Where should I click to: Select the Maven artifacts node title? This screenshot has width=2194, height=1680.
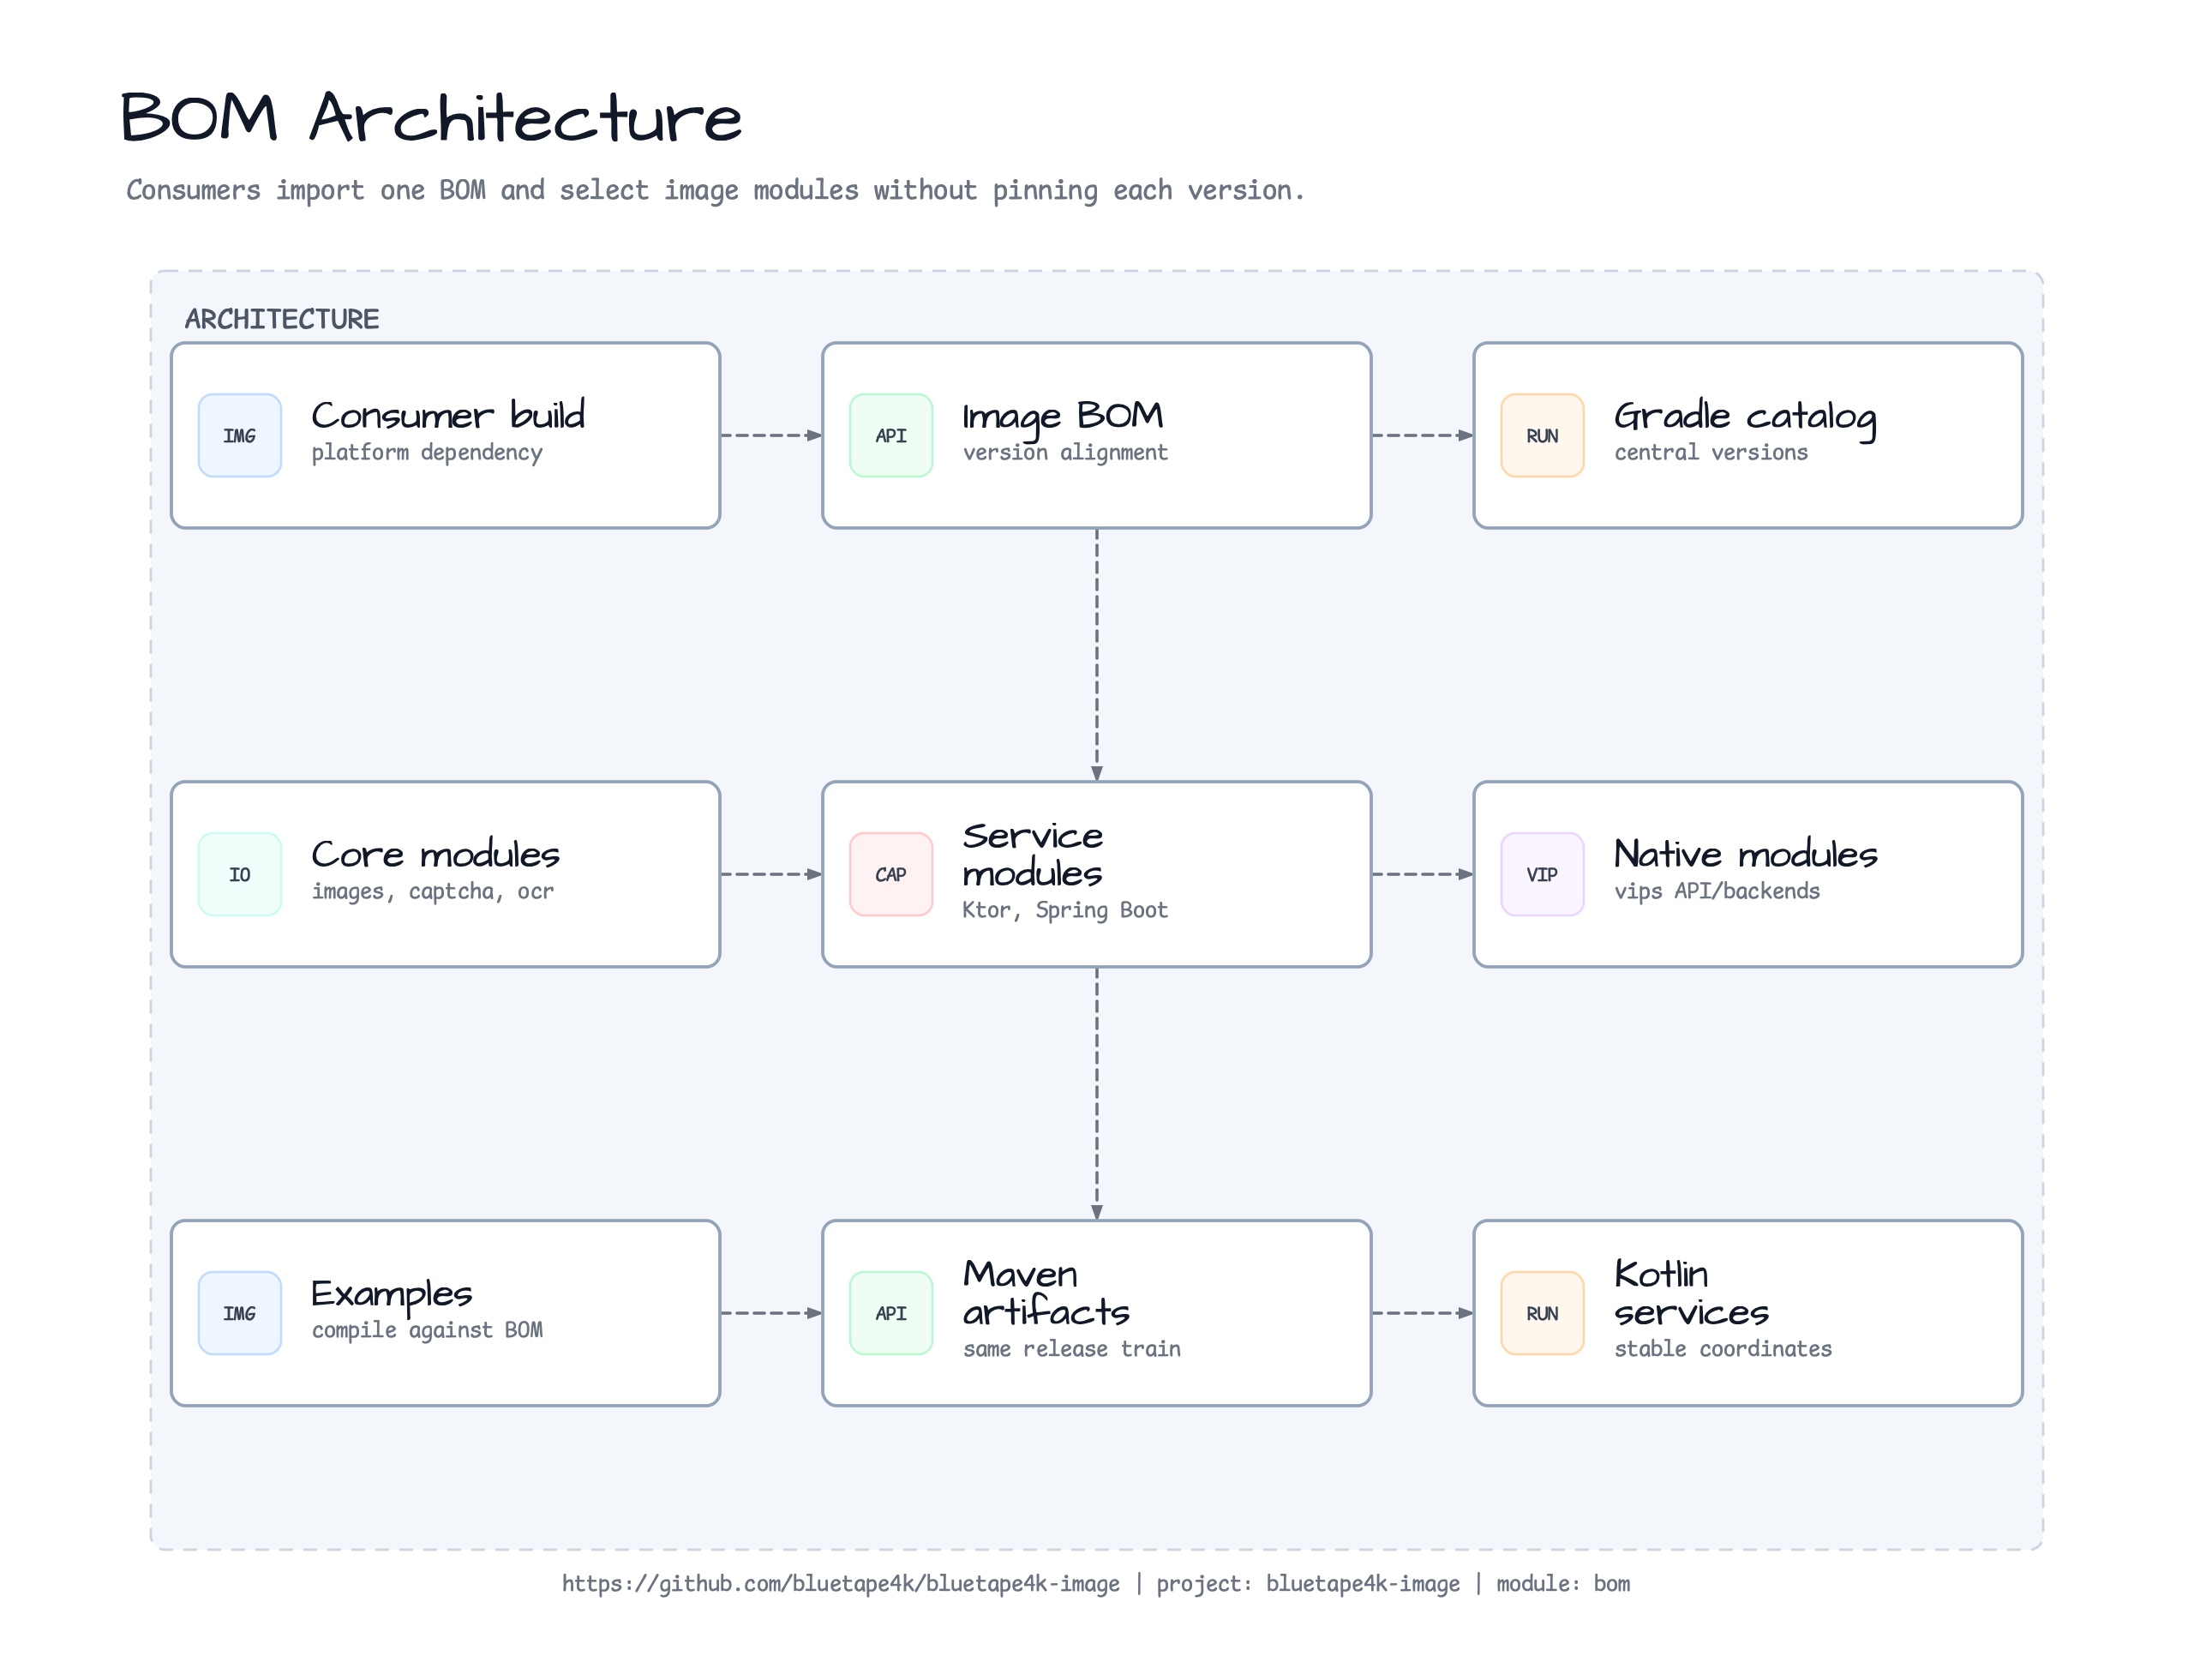1046,1293
